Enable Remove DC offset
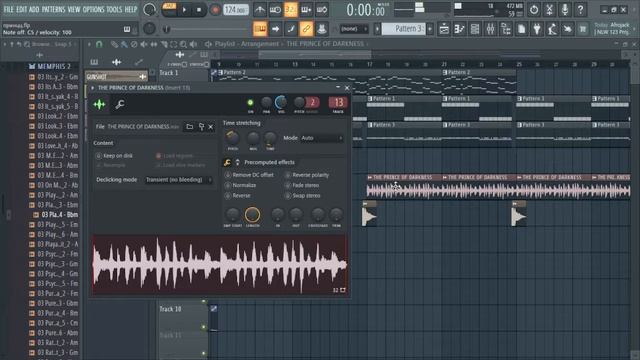 [x=249, y=175]
